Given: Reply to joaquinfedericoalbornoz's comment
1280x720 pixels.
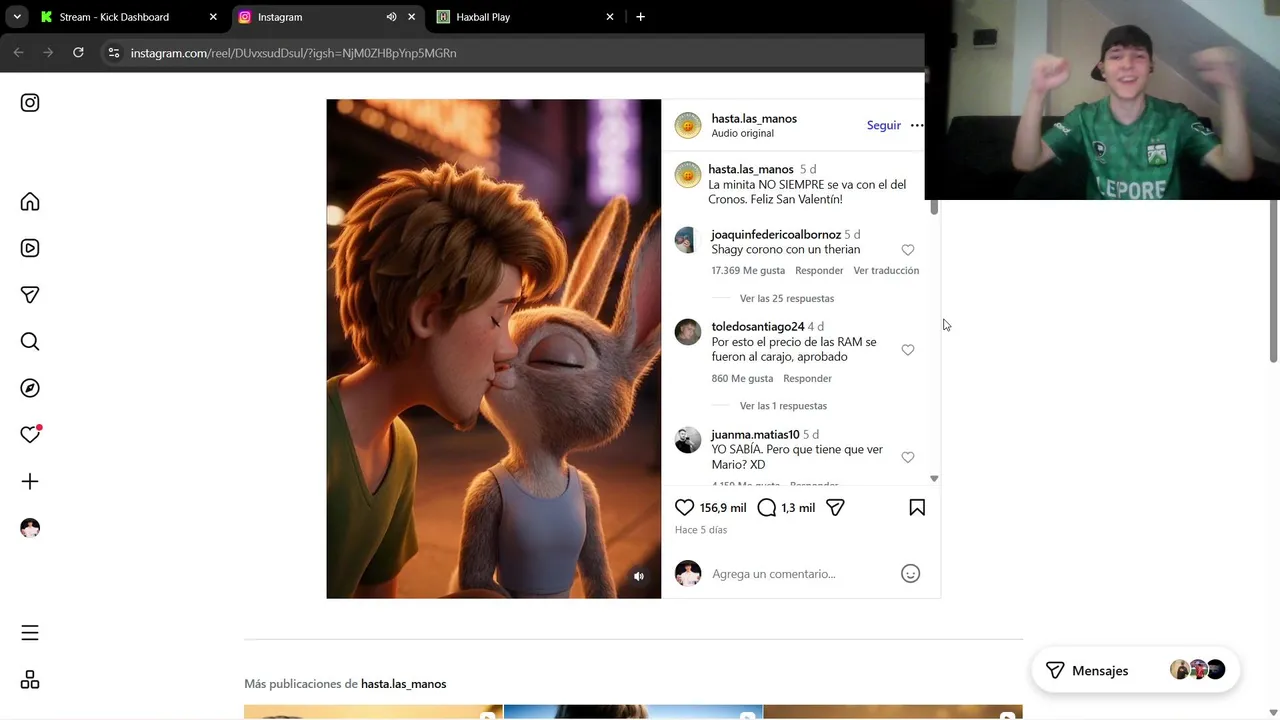Looking at the screenshot, I should tap(819, 271).
